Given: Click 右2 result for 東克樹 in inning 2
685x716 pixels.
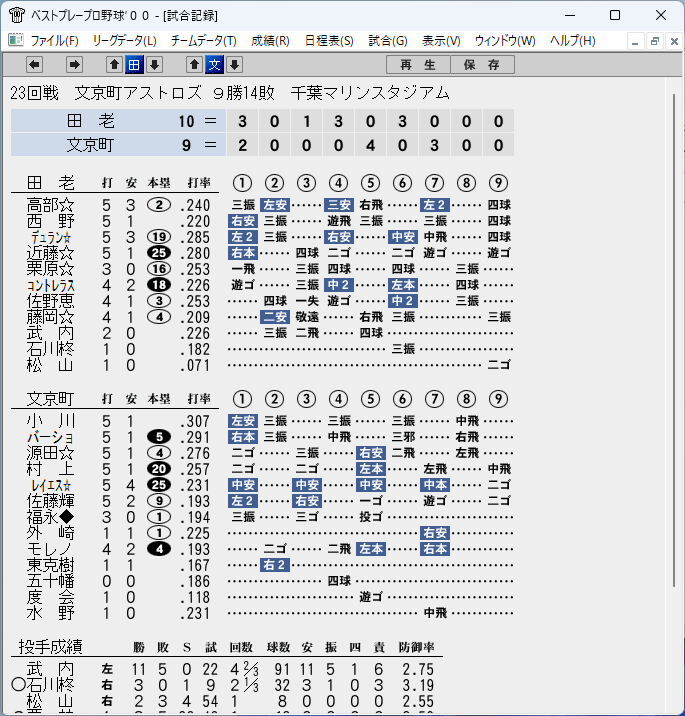Looking at the screenshot, I should [275, 565].
